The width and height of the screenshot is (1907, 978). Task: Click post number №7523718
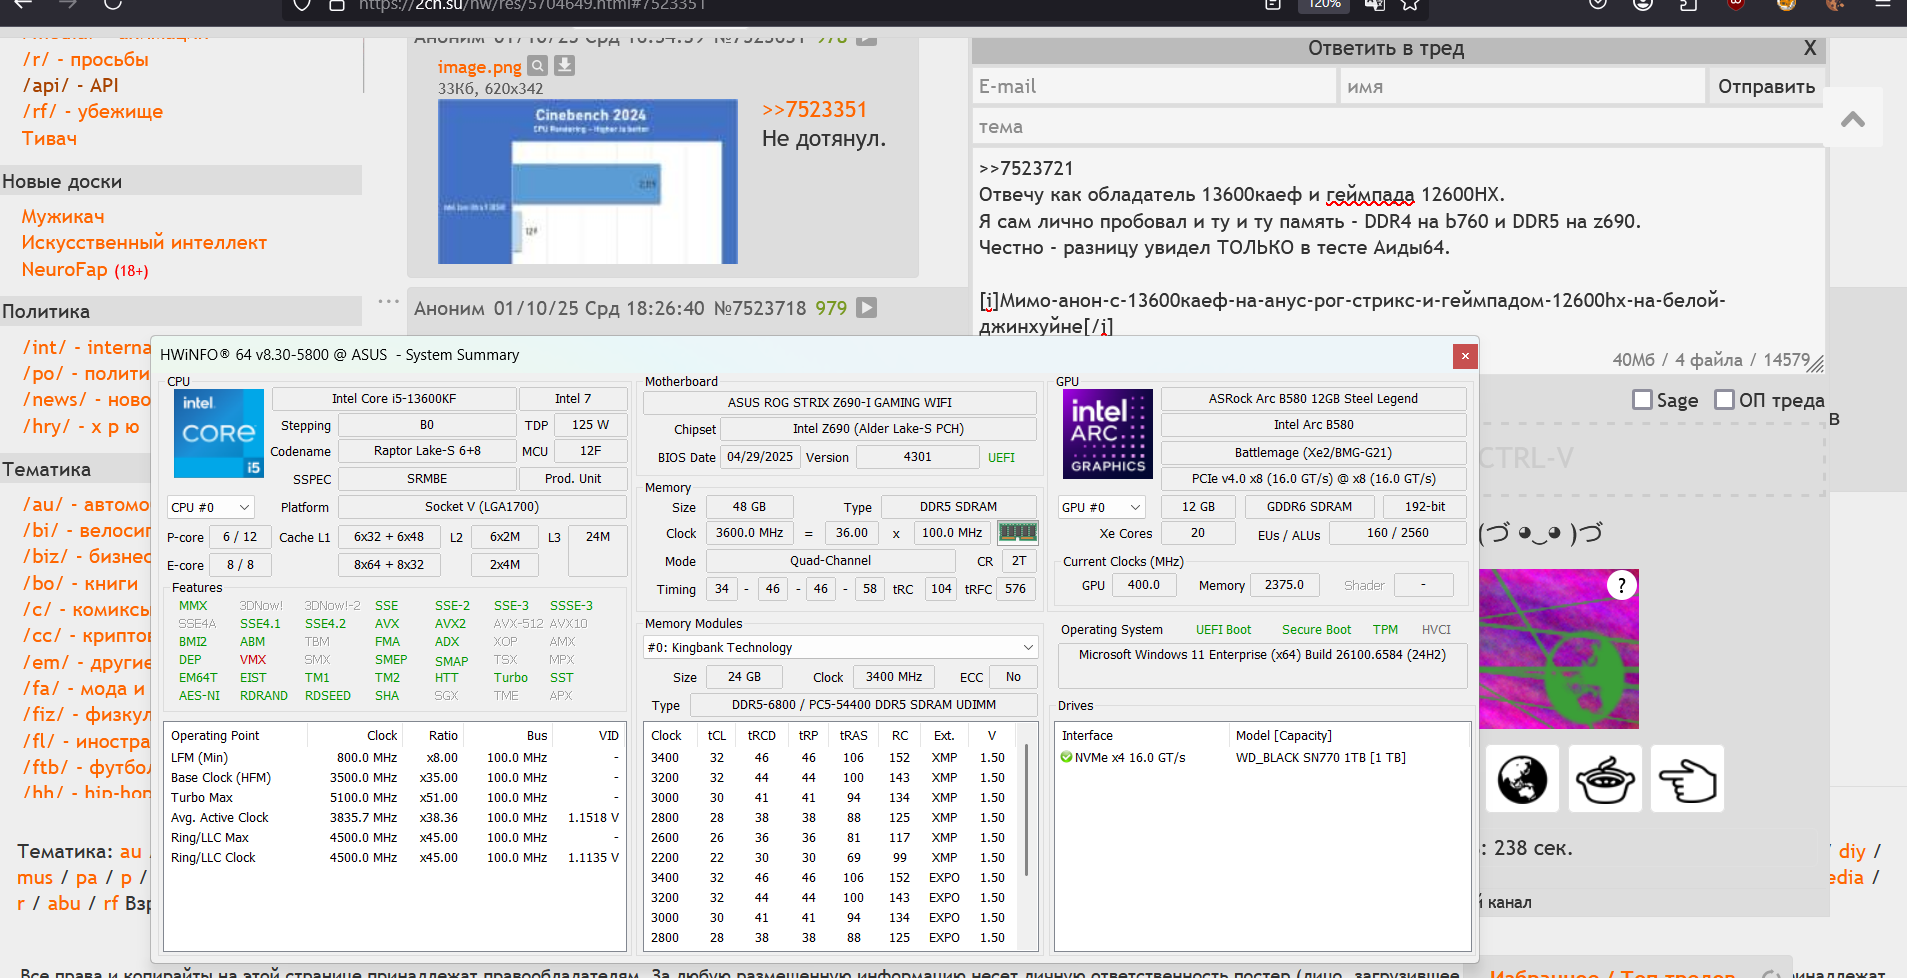[760, 308]
